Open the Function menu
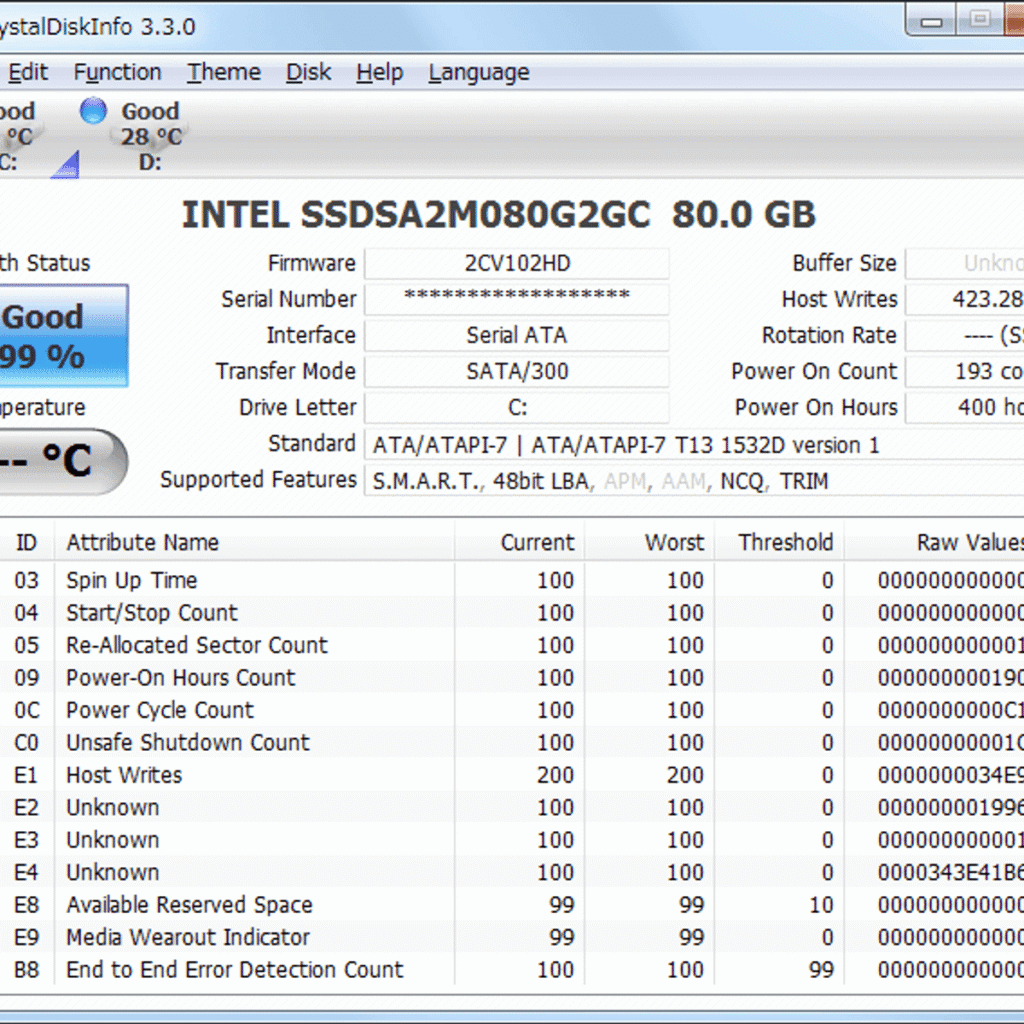Screen dimensions: 1024x1024 (x=117, y=72)
